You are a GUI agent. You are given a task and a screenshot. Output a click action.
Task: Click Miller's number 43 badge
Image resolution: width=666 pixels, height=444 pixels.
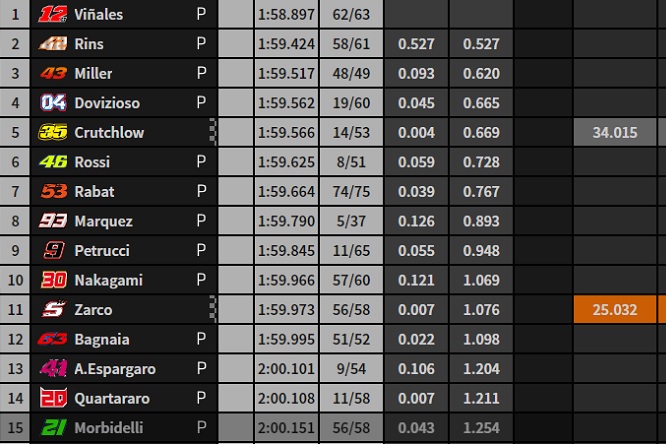pos(53,73)
